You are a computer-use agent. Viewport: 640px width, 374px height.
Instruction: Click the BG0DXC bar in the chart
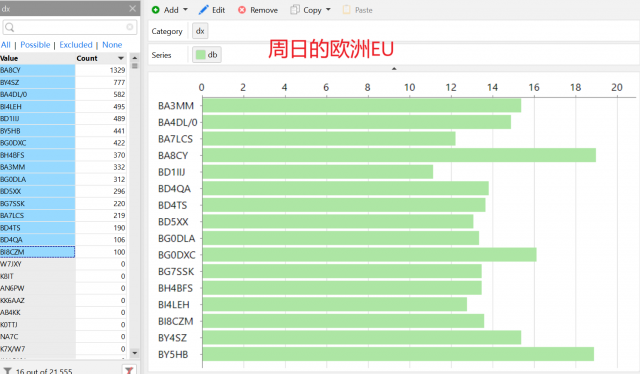(x=369, y=255)
